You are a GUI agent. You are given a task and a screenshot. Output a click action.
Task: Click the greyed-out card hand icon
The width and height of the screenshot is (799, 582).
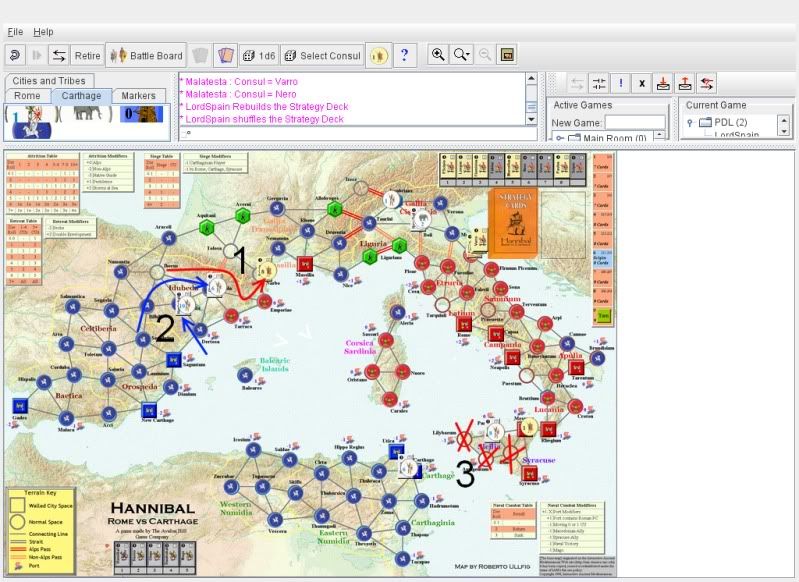coord(200,55)
